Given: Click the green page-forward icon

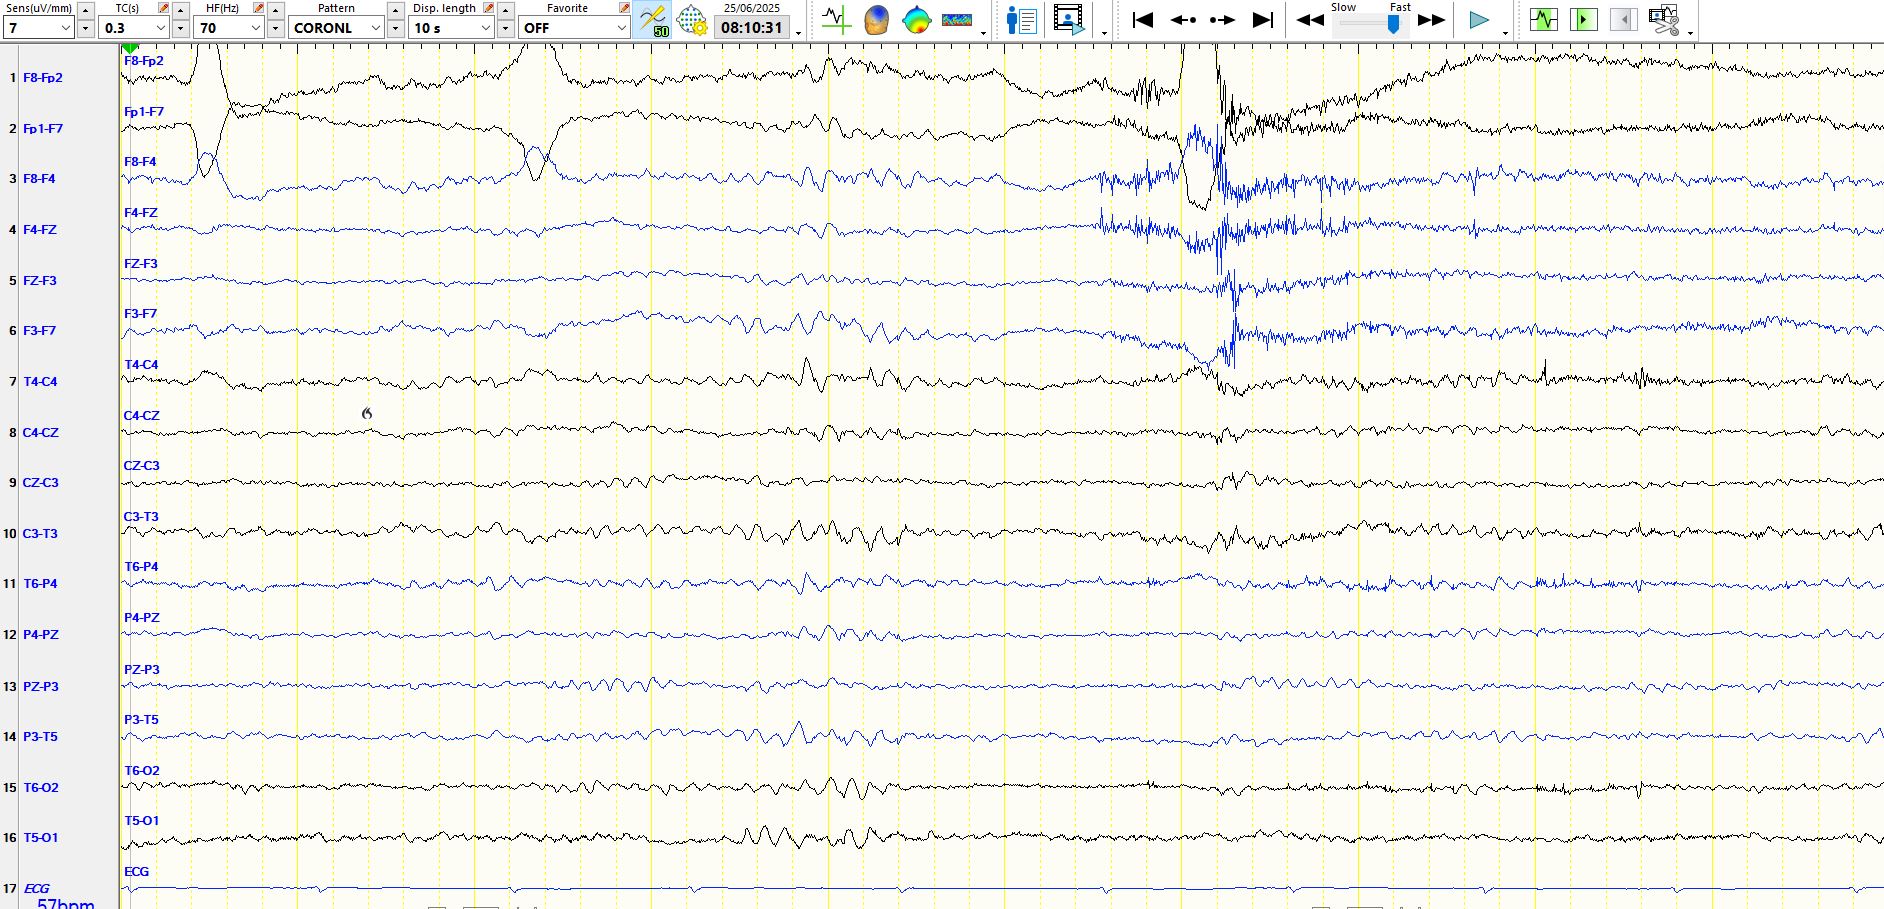Looking at the screenshot, I should (1584, 20).
